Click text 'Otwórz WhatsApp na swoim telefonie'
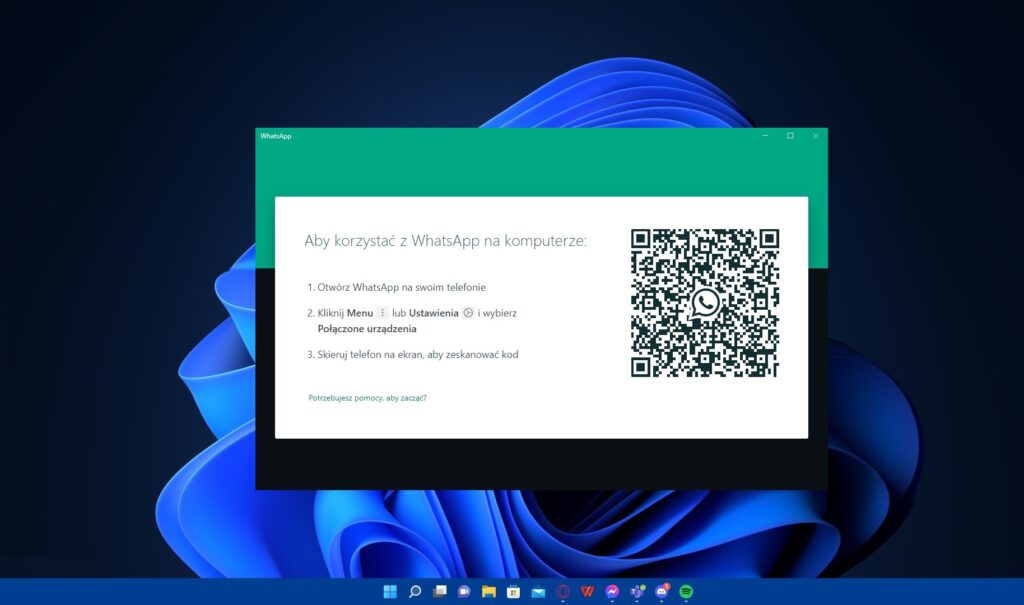 [401, 287]
